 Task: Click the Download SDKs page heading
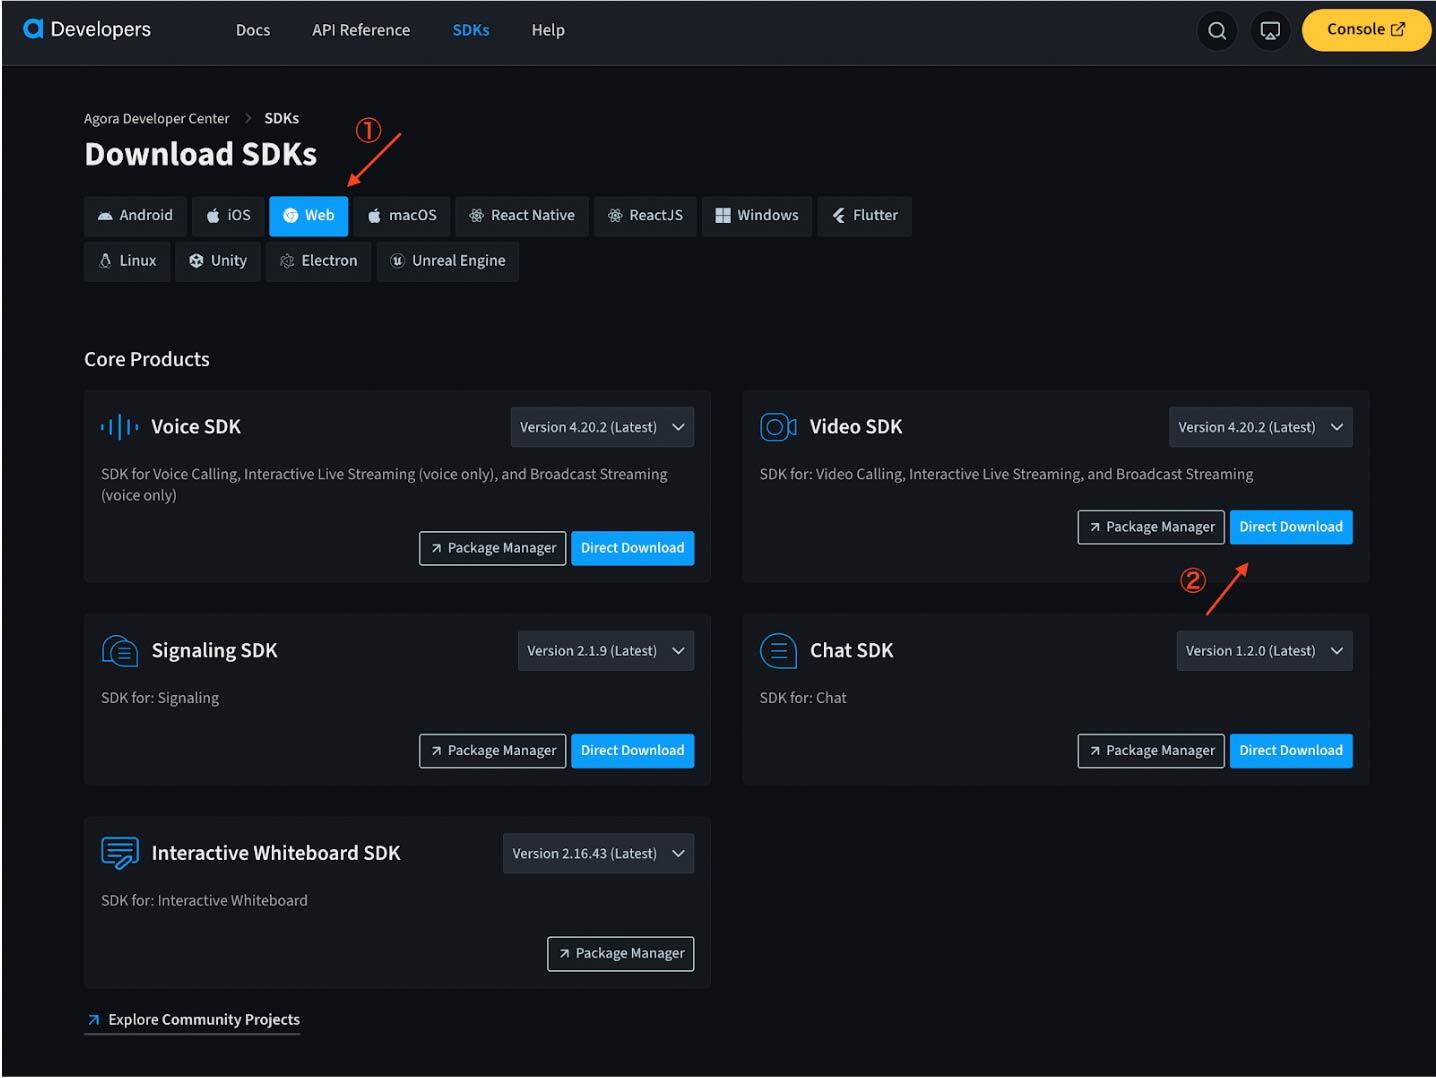(x=201, y=154)
